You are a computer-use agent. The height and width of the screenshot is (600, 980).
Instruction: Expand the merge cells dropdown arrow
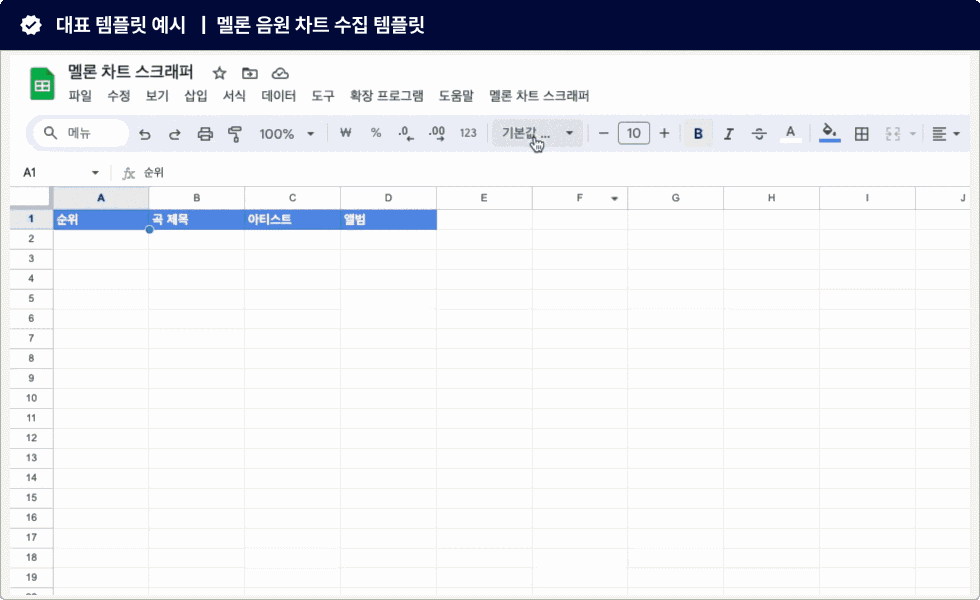pyautogui.click(x=912, y=134)
